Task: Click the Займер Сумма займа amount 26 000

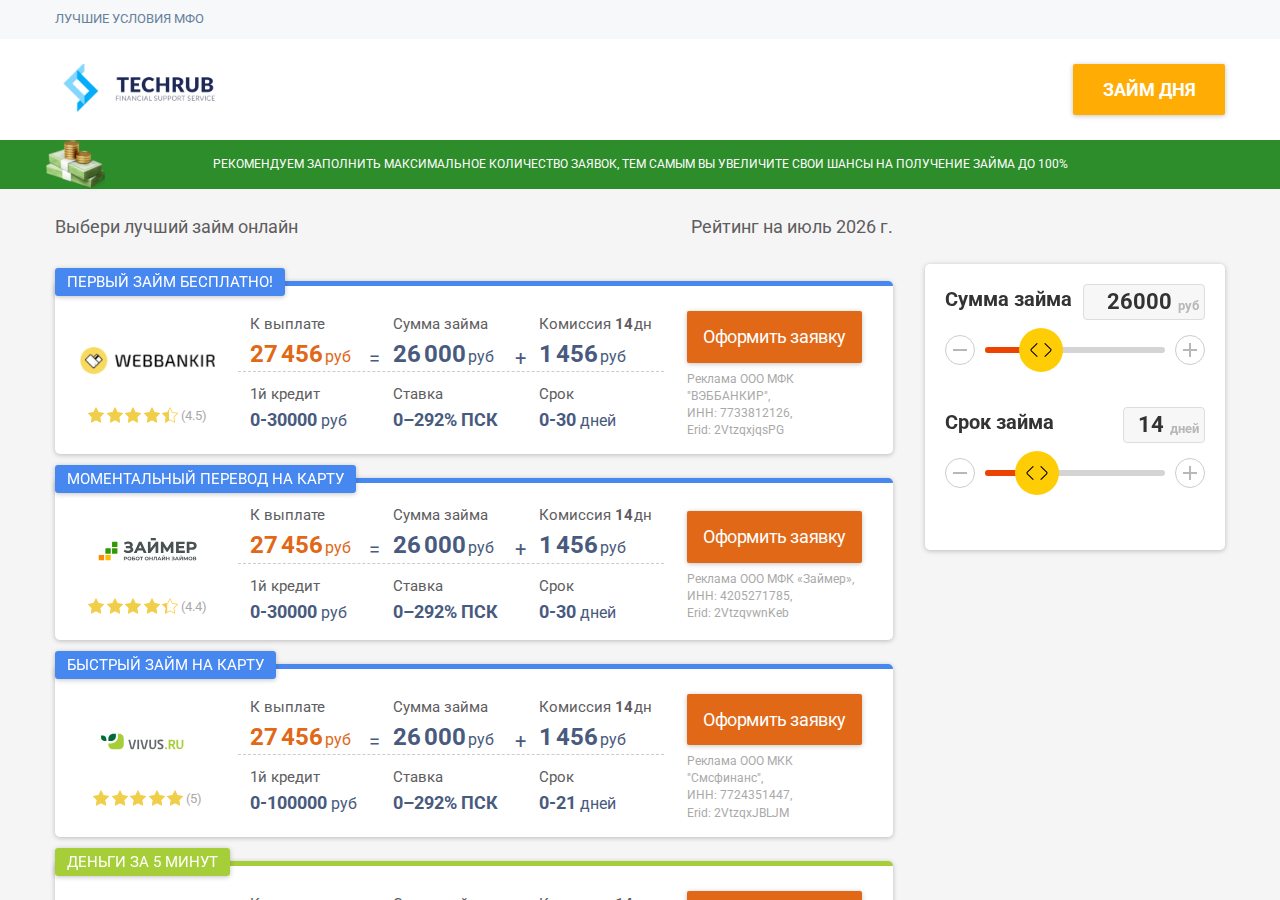Action: pyautogui.click(x=444, y=545)
